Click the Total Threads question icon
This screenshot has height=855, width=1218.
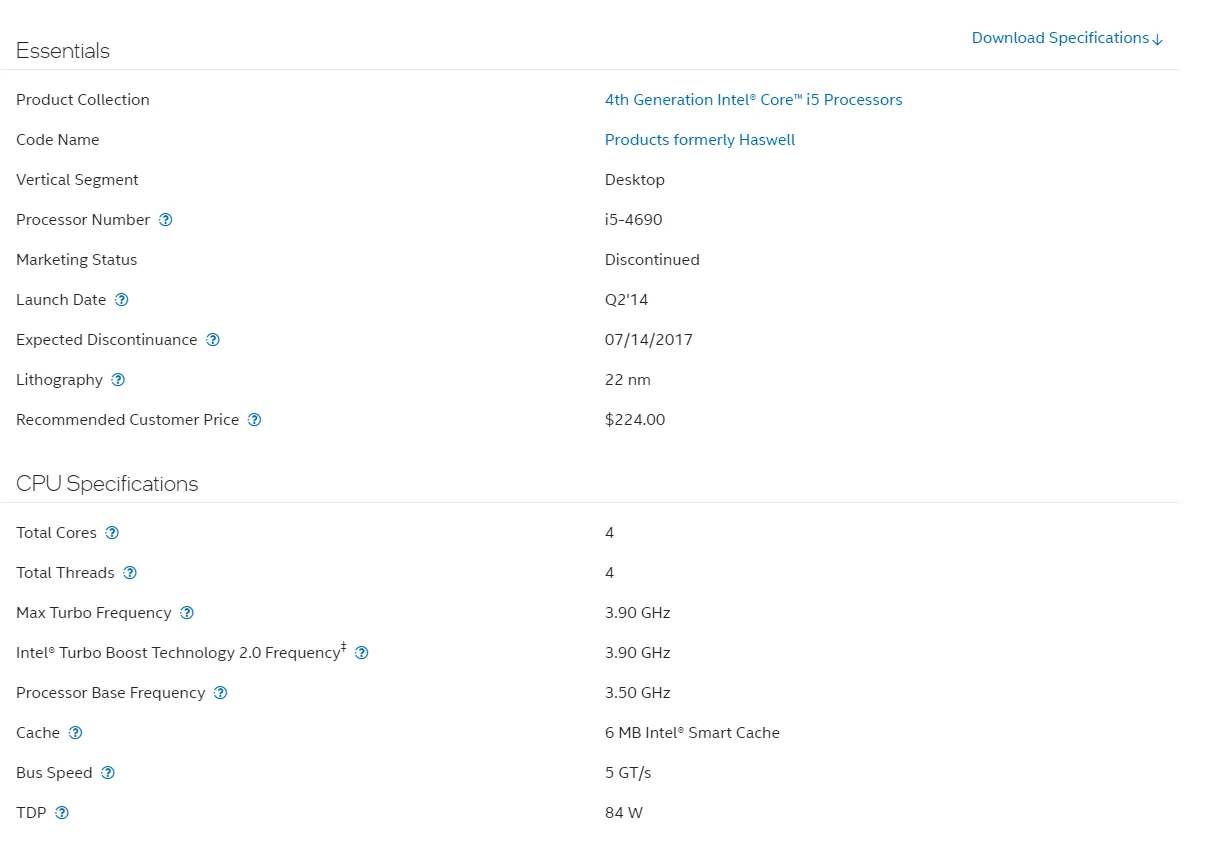[x=130, y=573]
